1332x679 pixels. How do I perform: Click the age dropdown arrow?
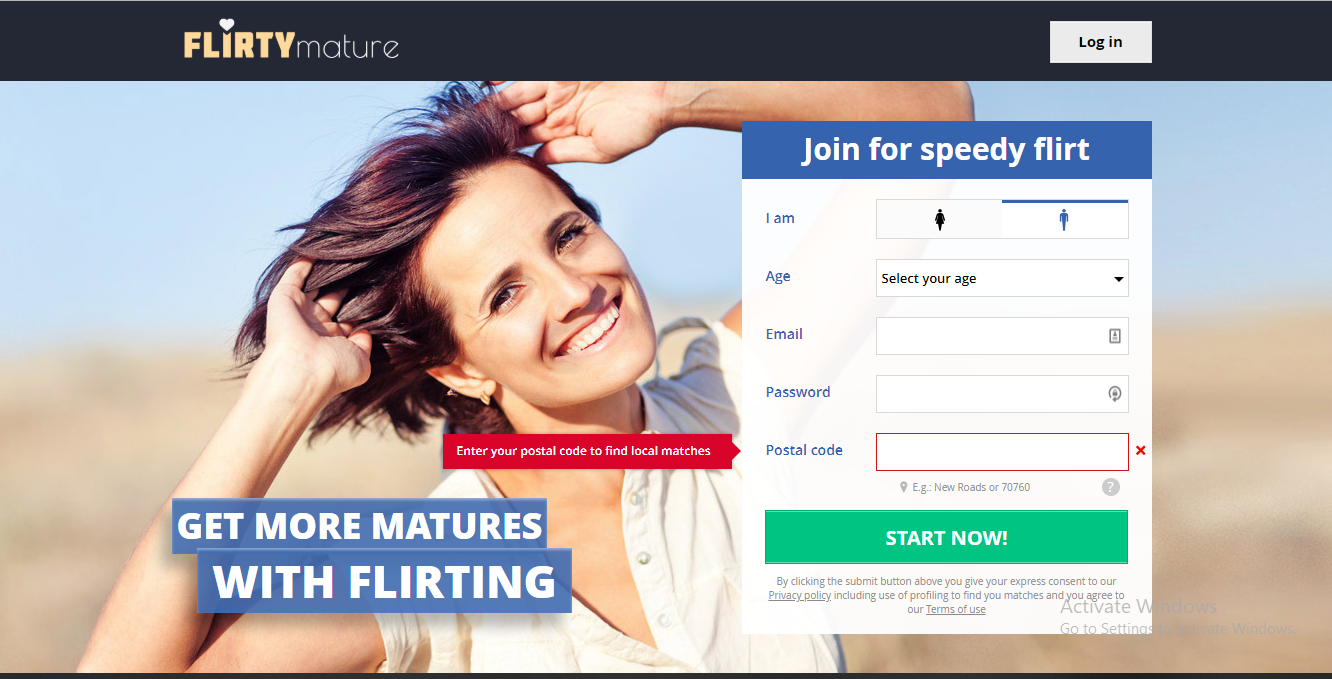tap(1118, 279)
